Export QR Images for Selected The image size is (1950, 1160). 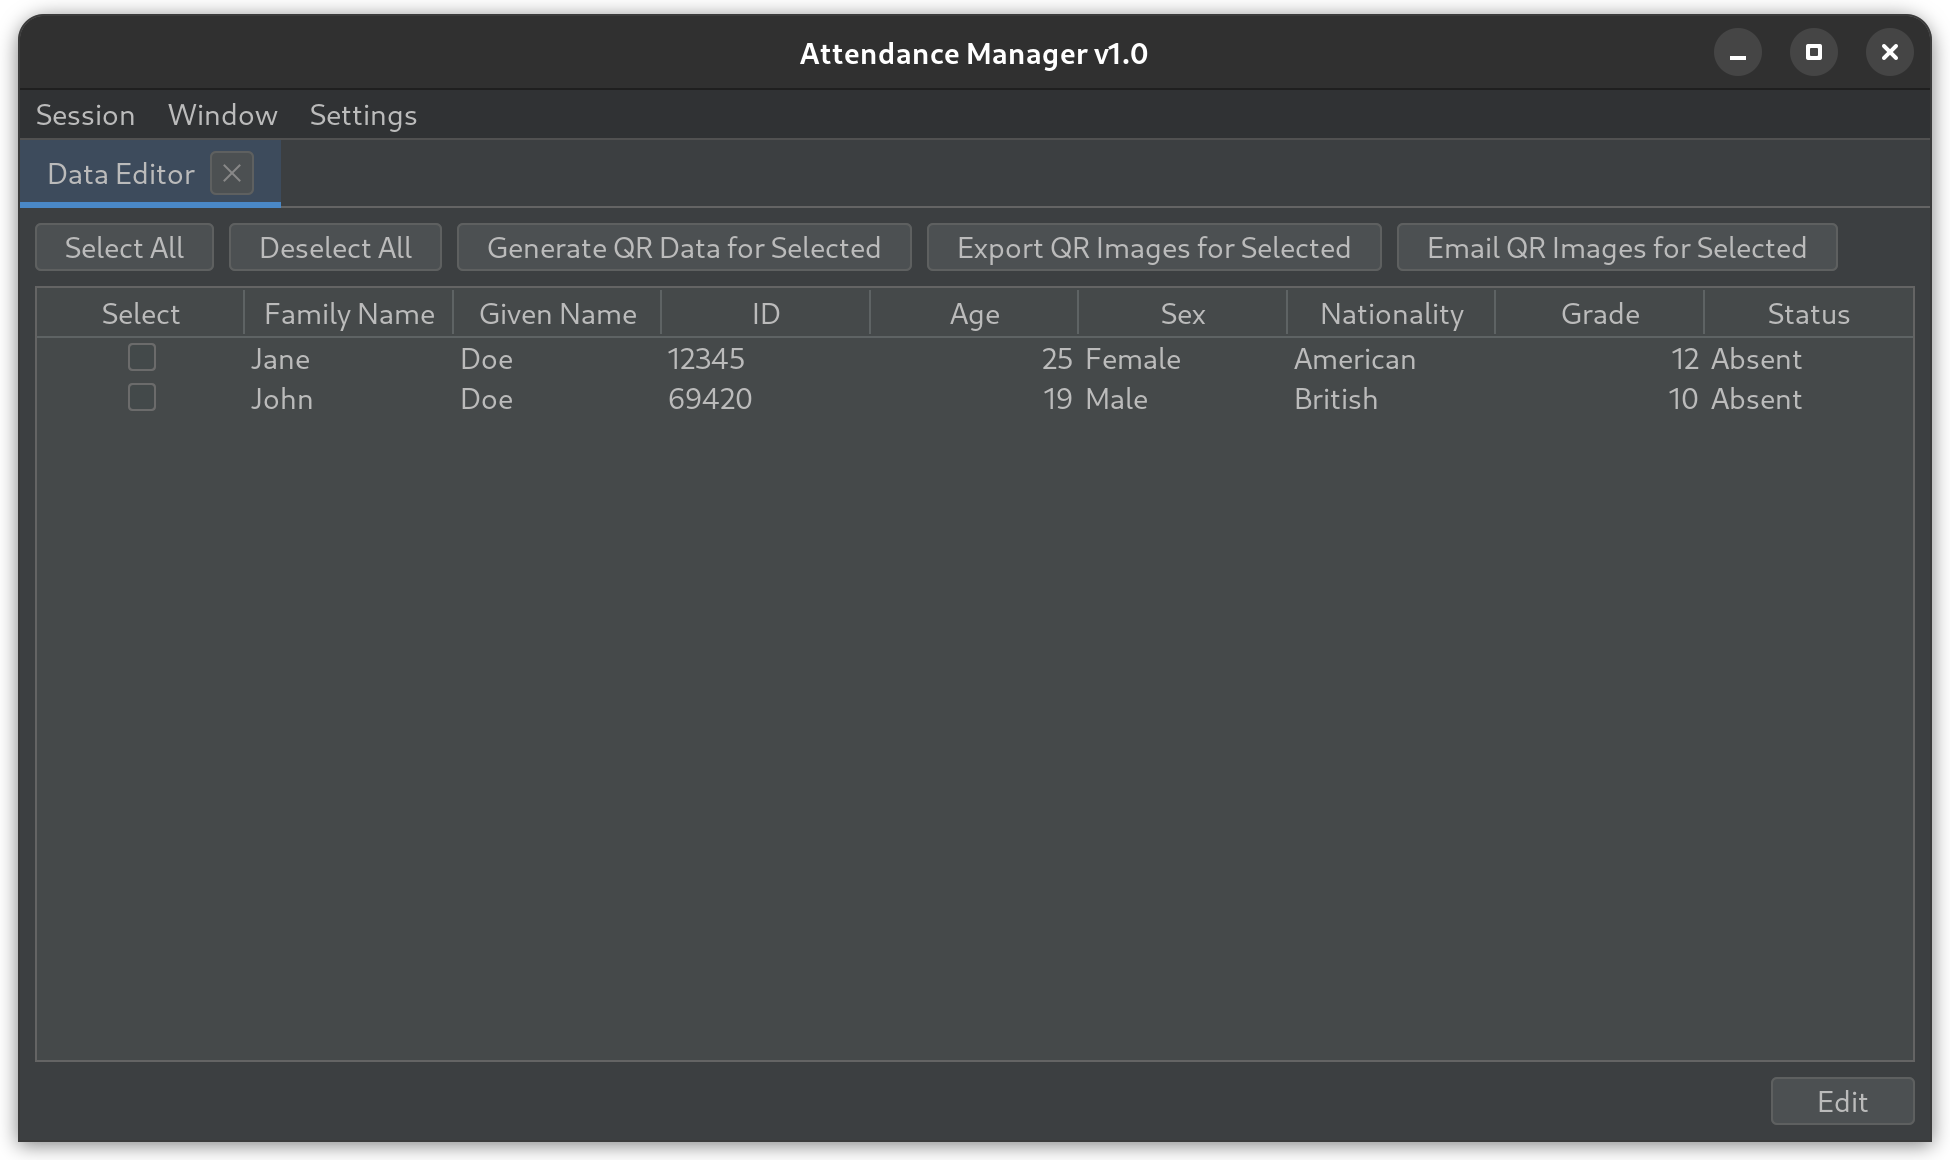point(1154,247)
